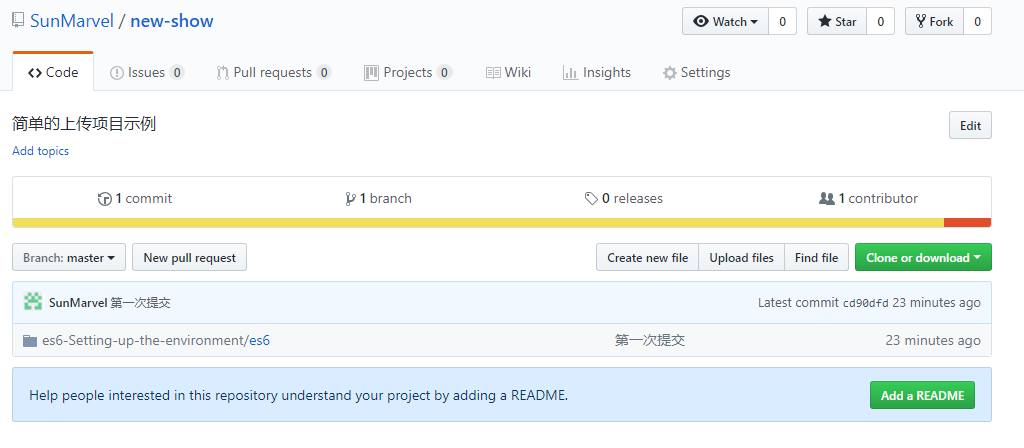Fork the repository
The width and height of the screenshot is (1024, 448).
[x=935, y=22]
